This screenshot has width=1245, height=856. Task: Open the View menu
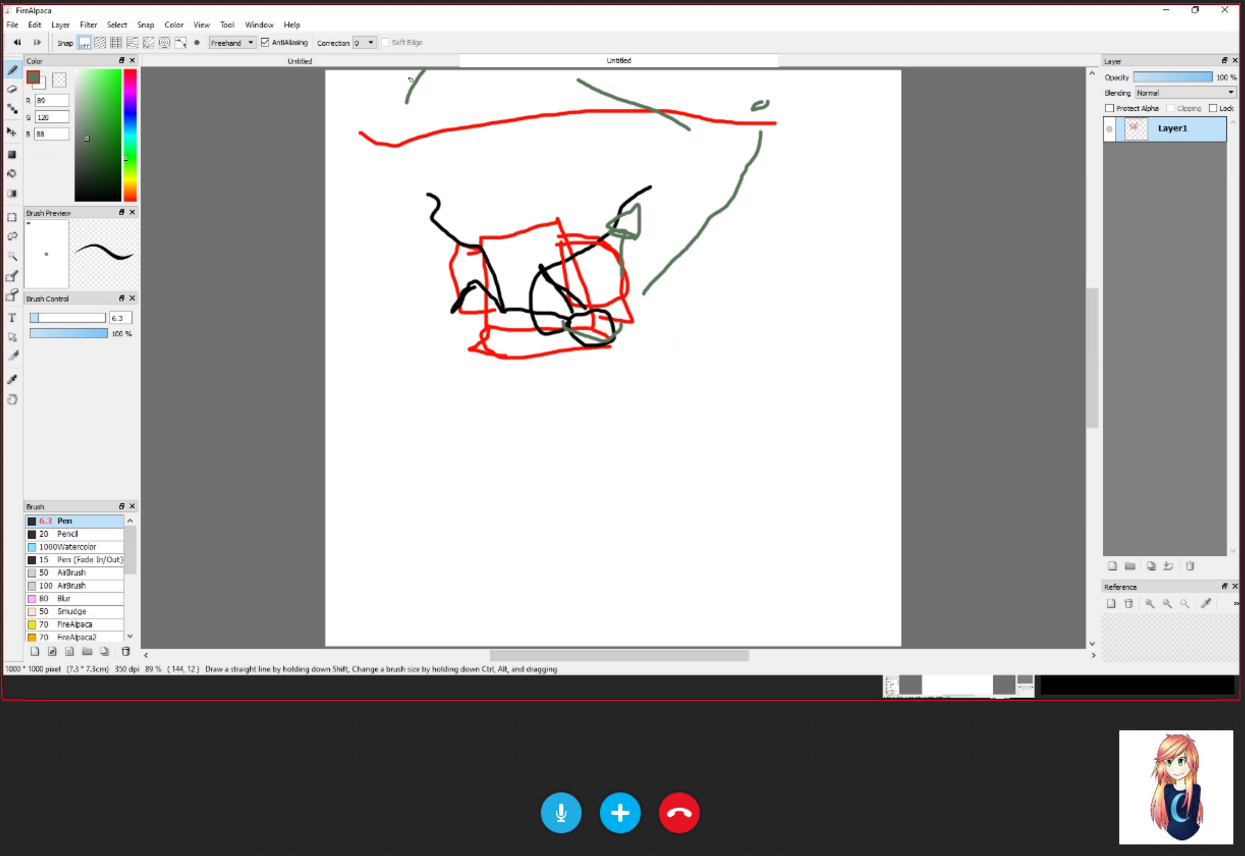click(x=202, y=25)
